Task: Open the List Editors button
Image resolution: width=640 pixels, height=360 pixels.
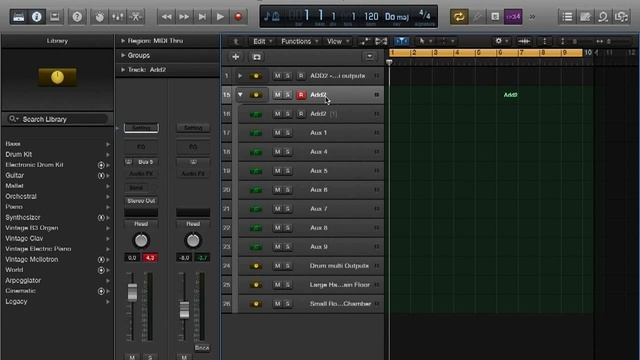Action: pos(567,17)
